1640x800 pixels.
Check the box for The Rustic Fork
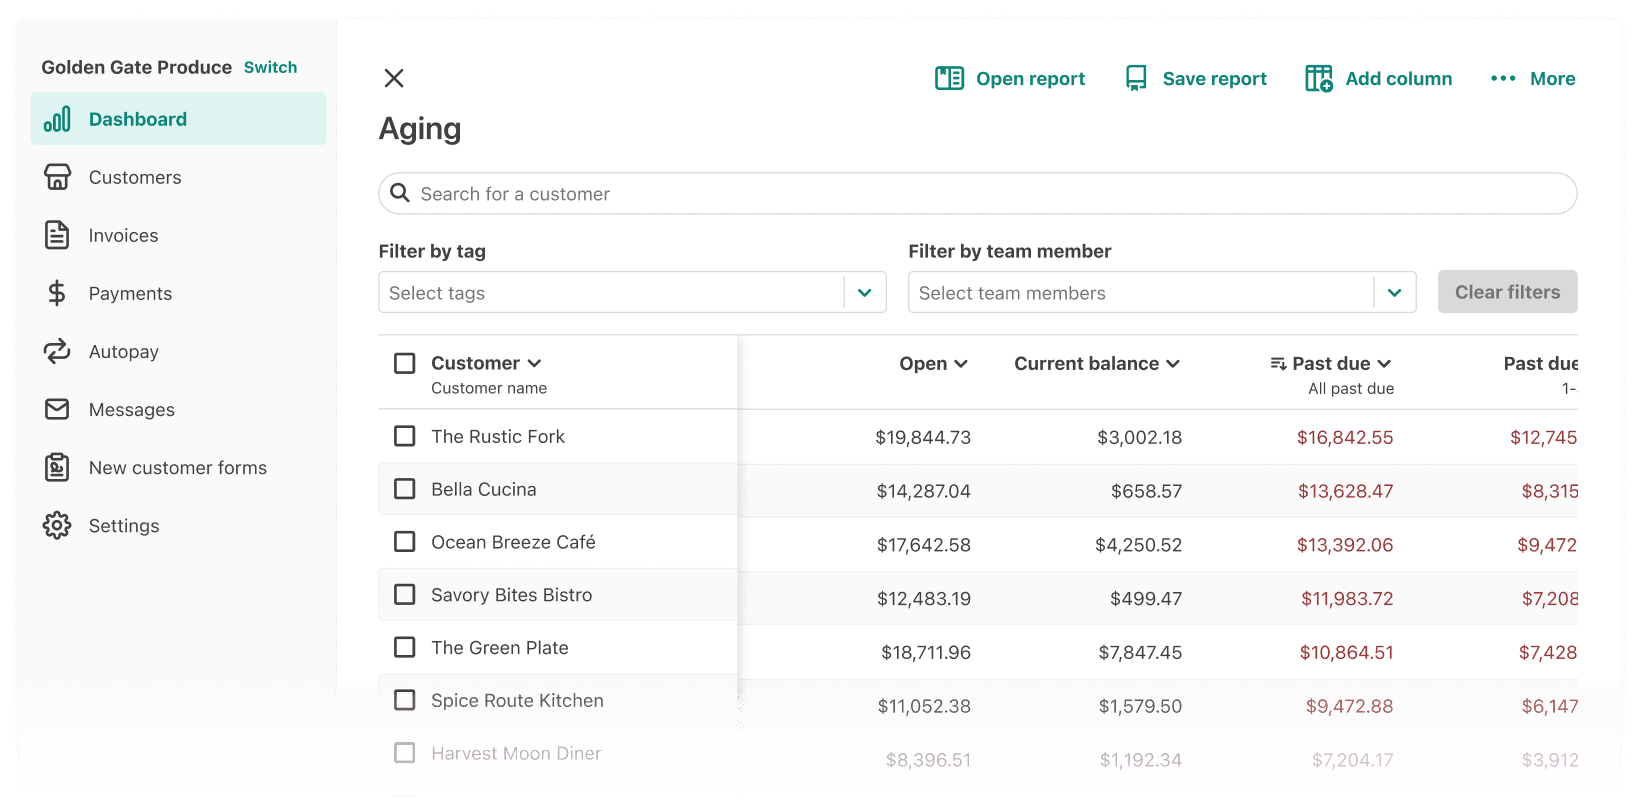(x=405, y=436)
